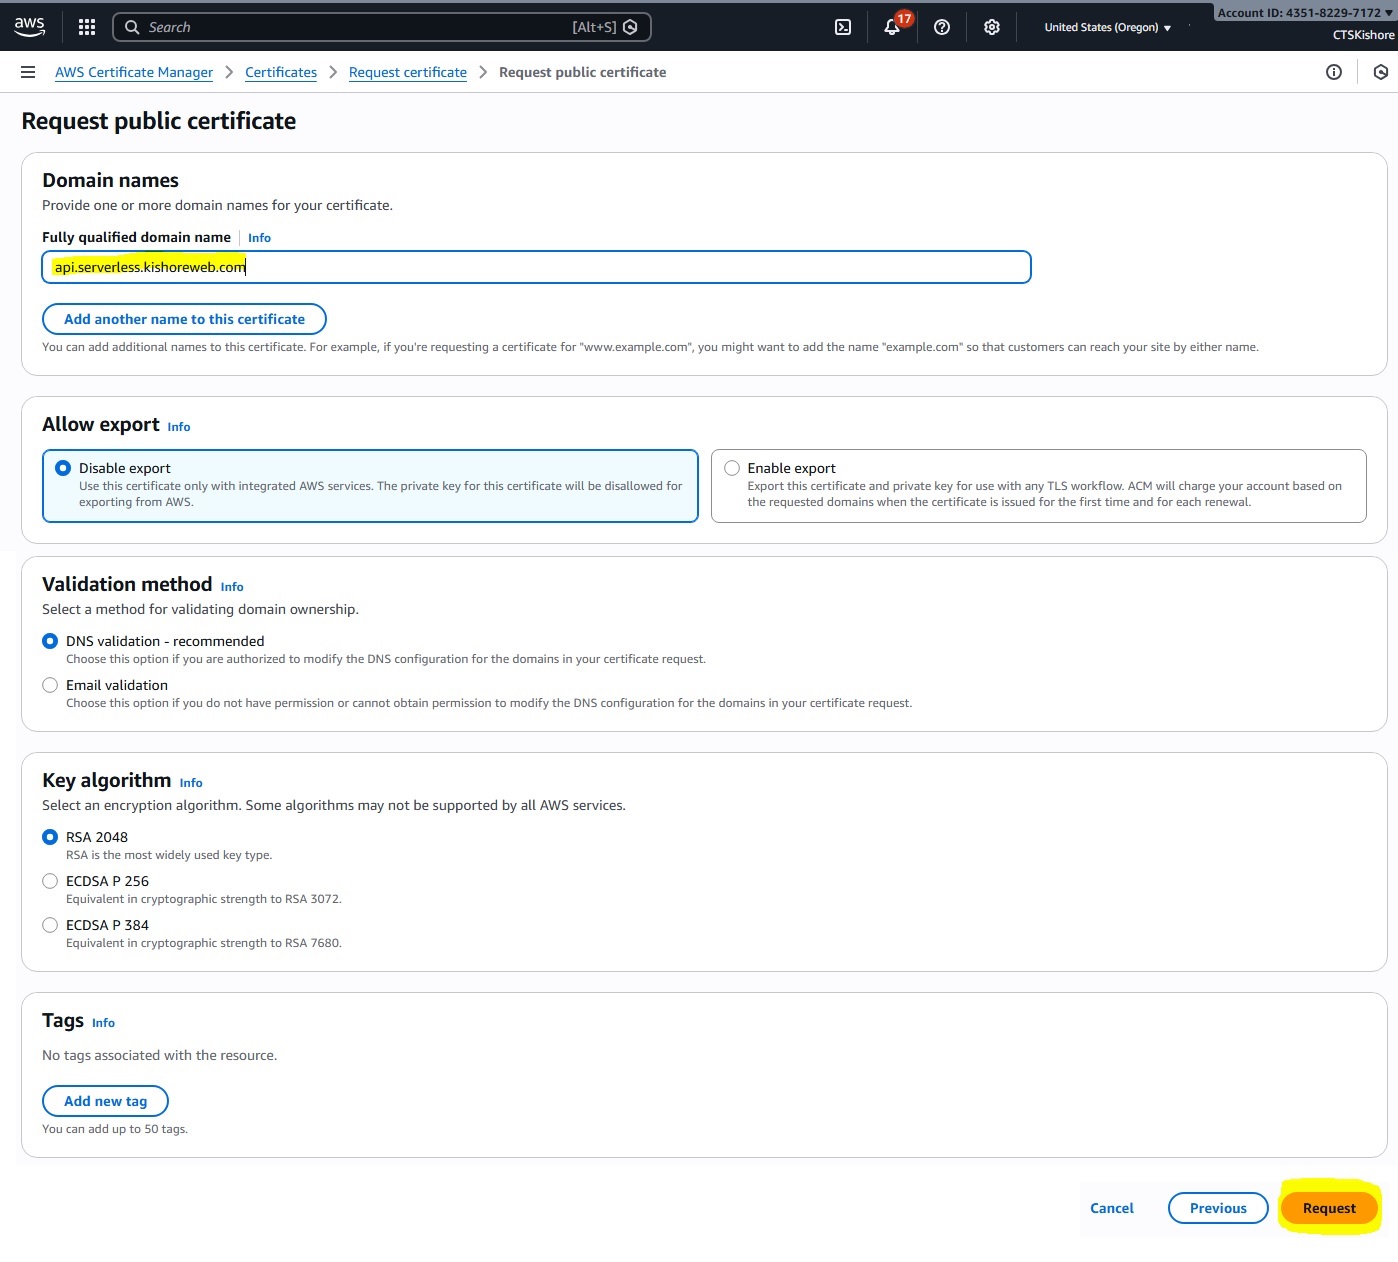Launch CloudShell terminal icon
This screenshot has width=1398, height=1262.
coord(843,27)
